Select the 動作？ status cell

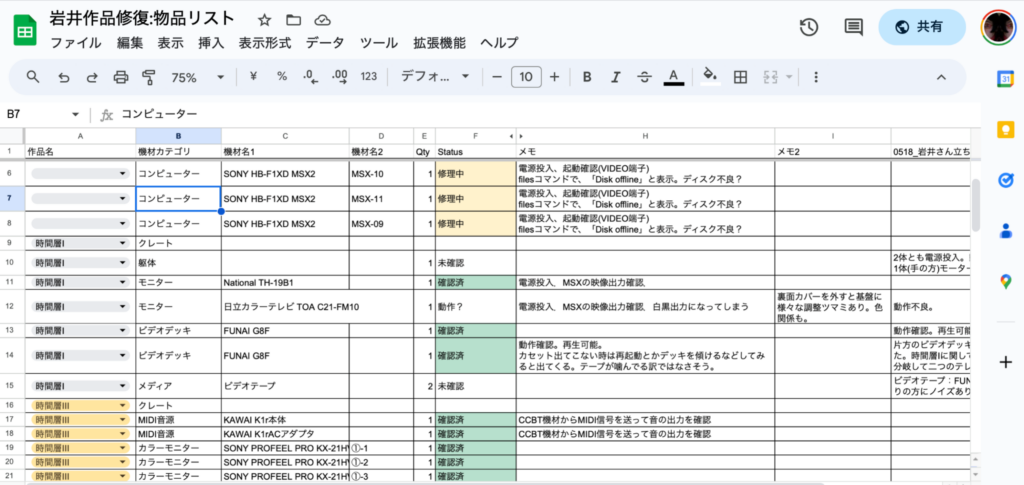point(475,306)
